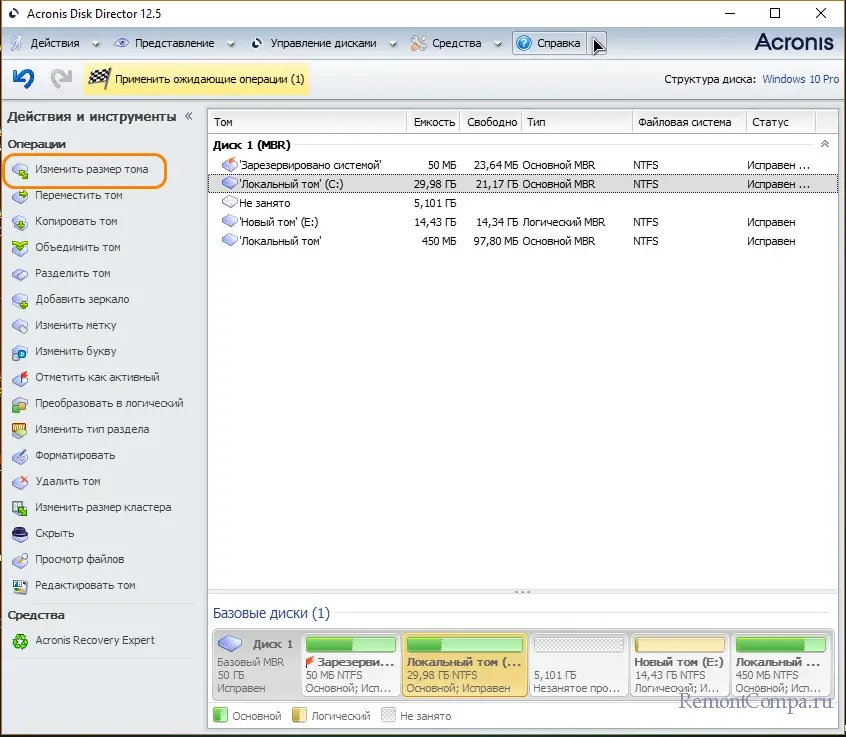Apply pending operations (Применить ожидающие операции)

click(x=196, y=79)
